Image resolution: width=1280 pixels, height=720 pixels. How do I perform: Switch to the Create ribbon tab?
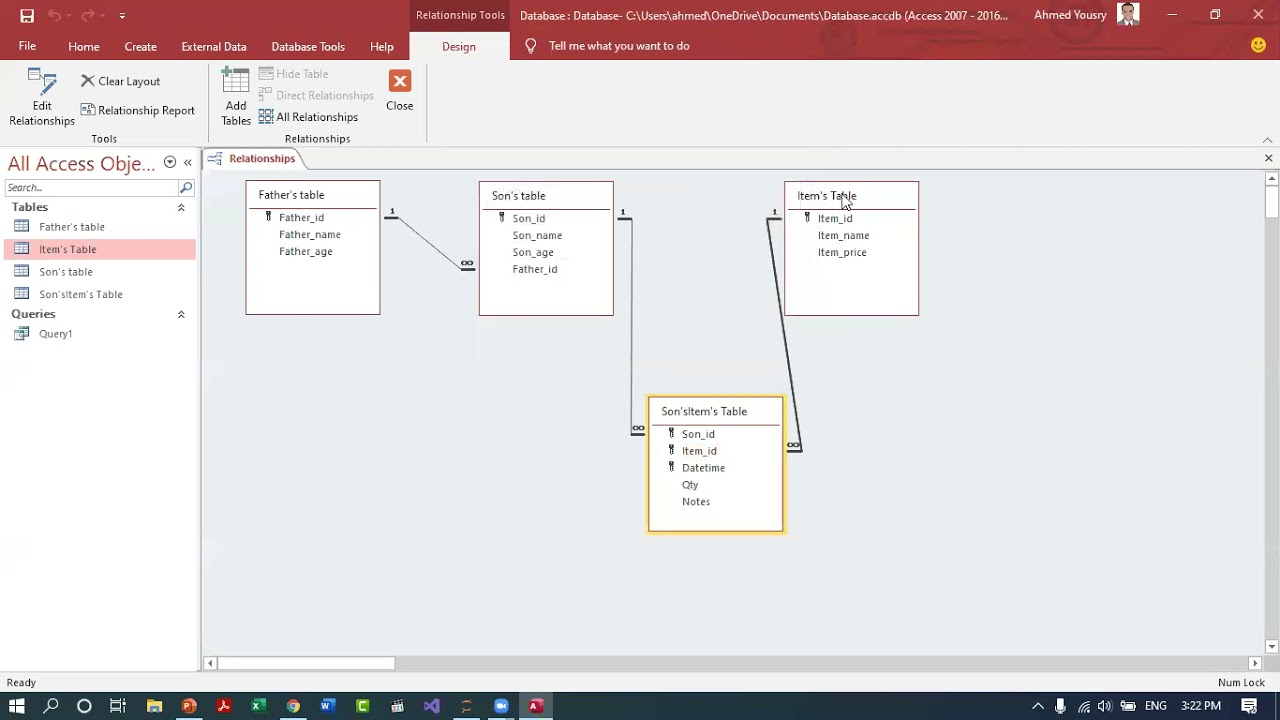140,46
